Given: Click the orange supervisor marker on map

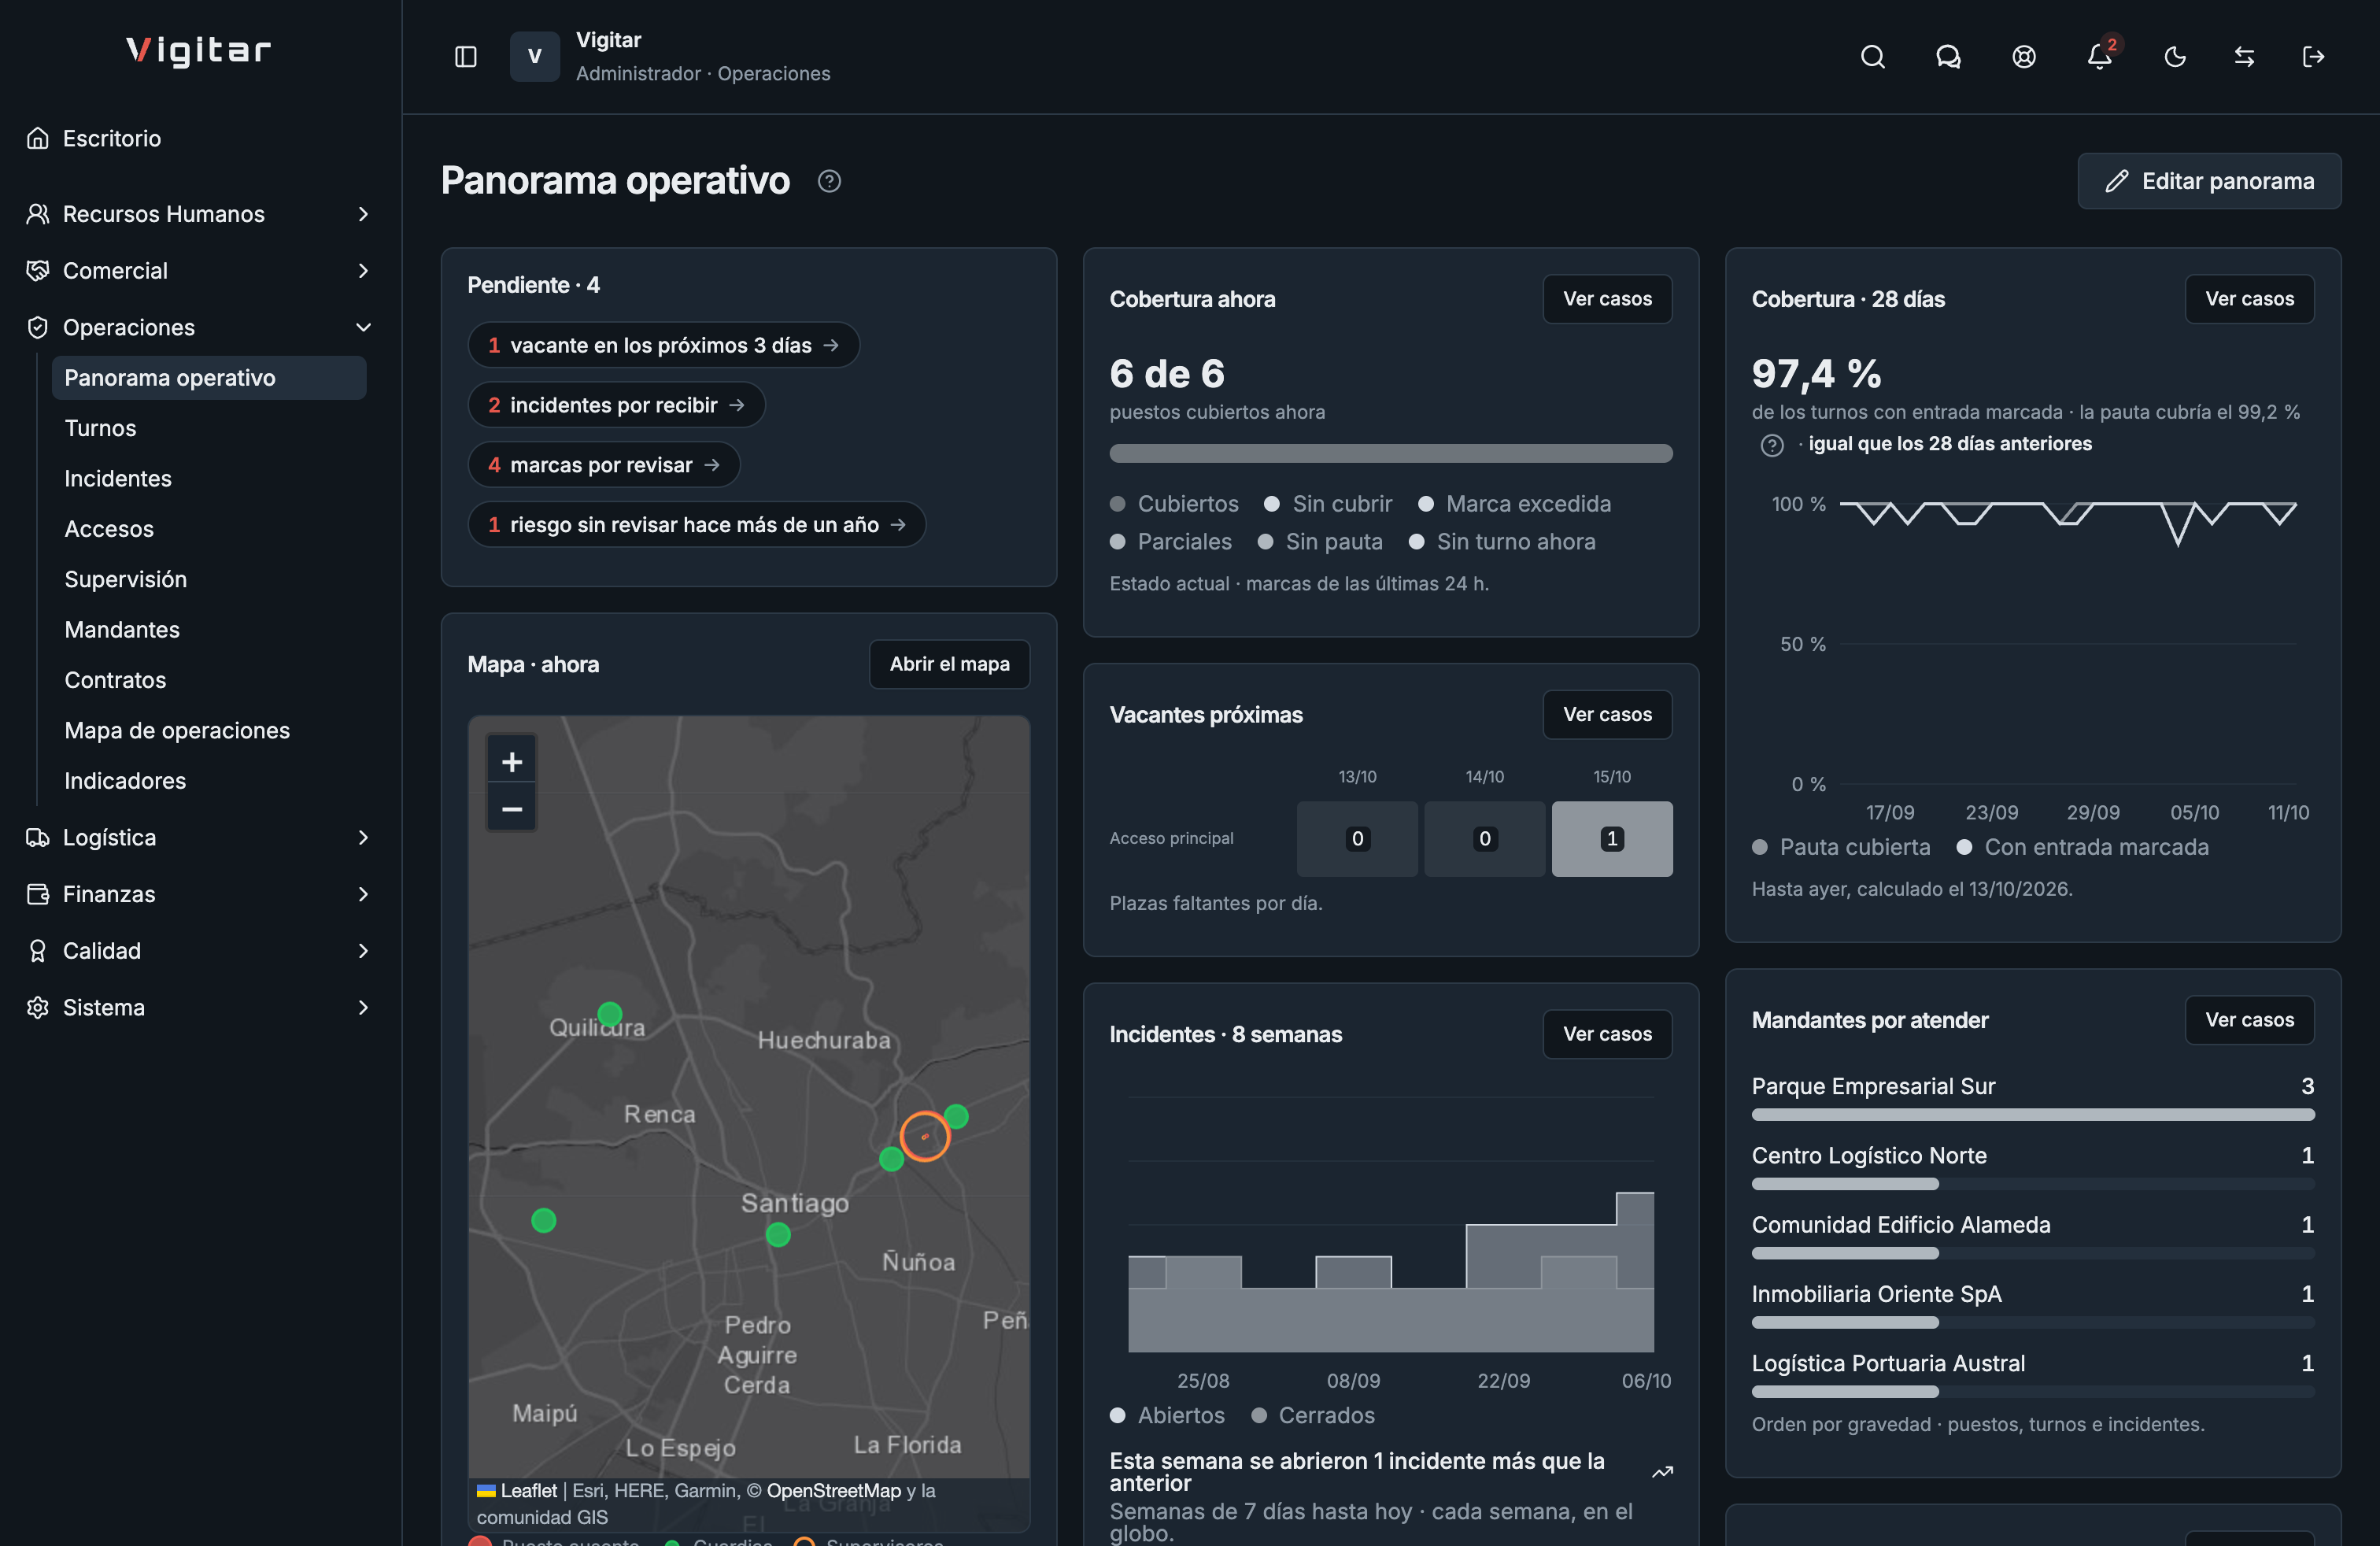Looking at the screenshot, I should pos(925,1136).
